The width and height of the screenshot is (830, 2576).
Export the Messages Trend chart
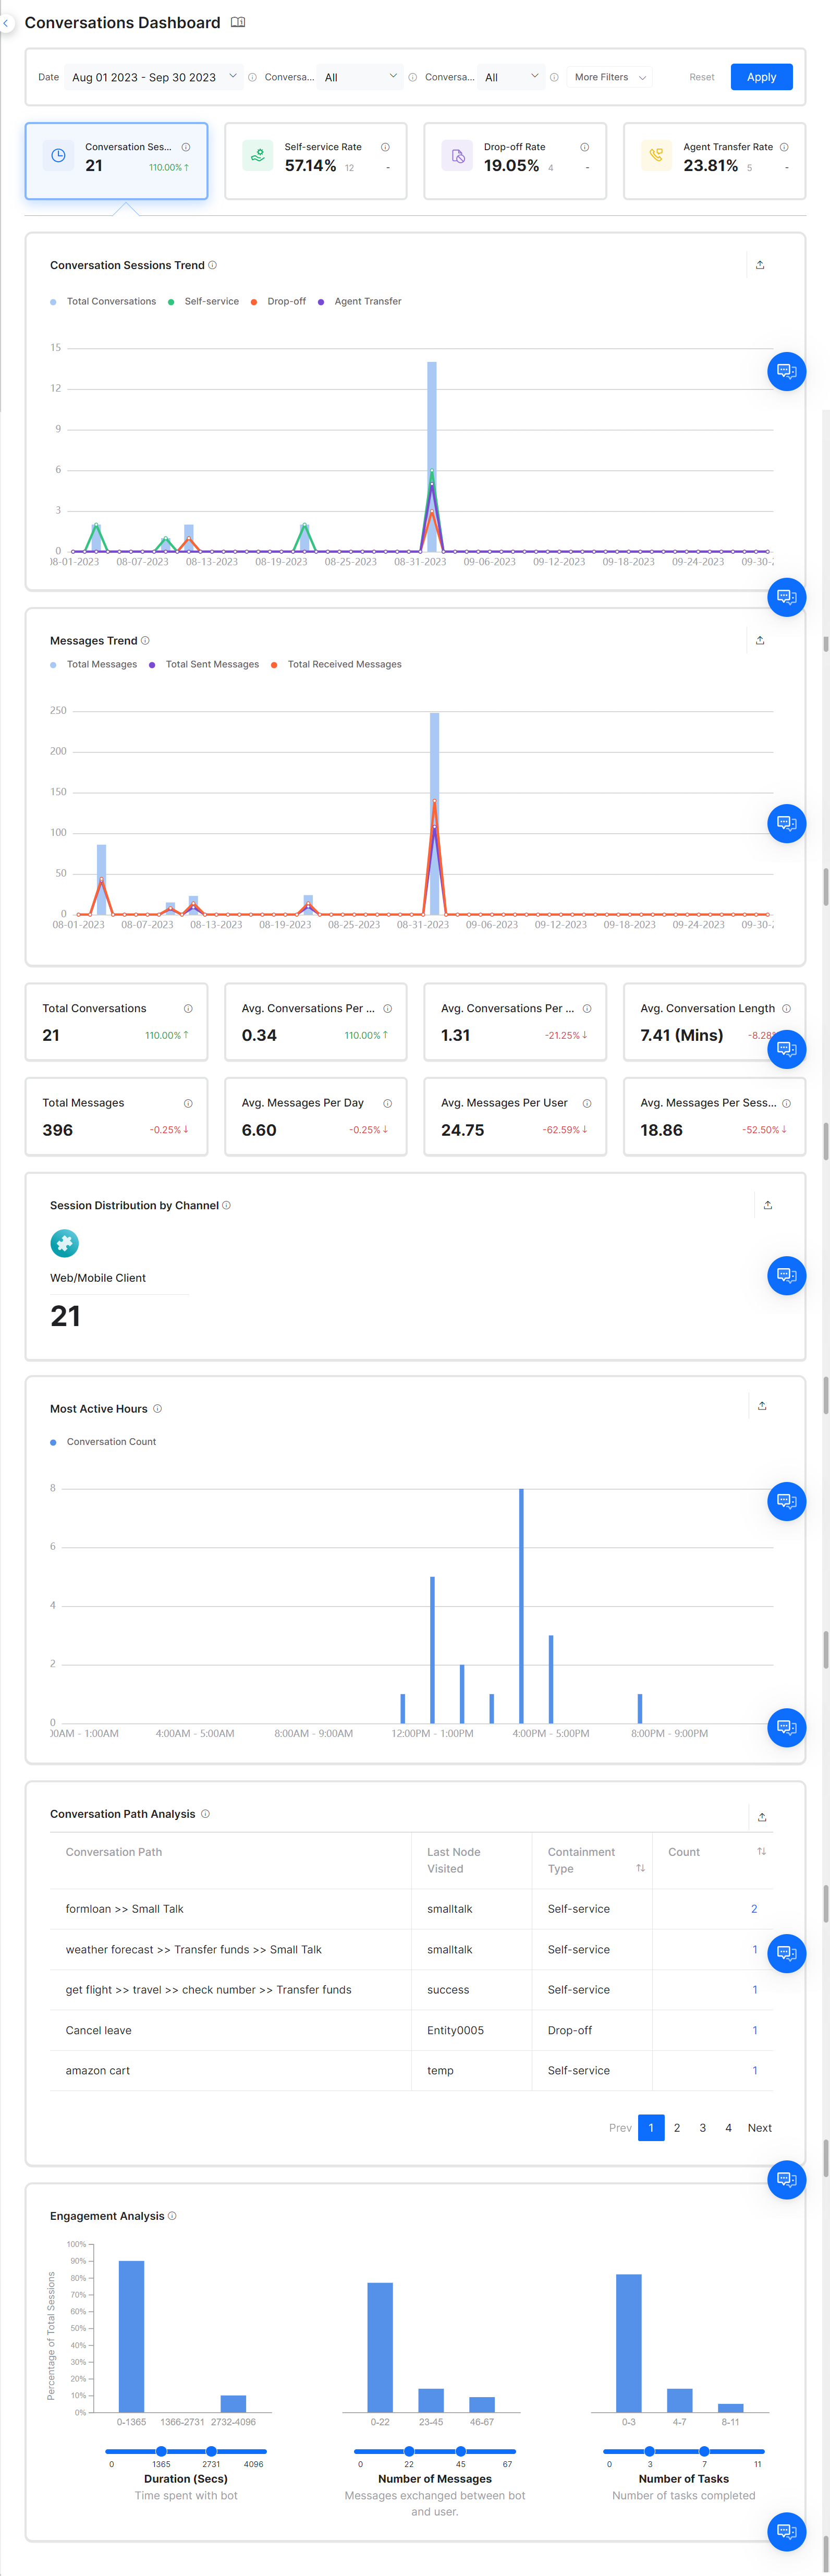pos(760,640)
